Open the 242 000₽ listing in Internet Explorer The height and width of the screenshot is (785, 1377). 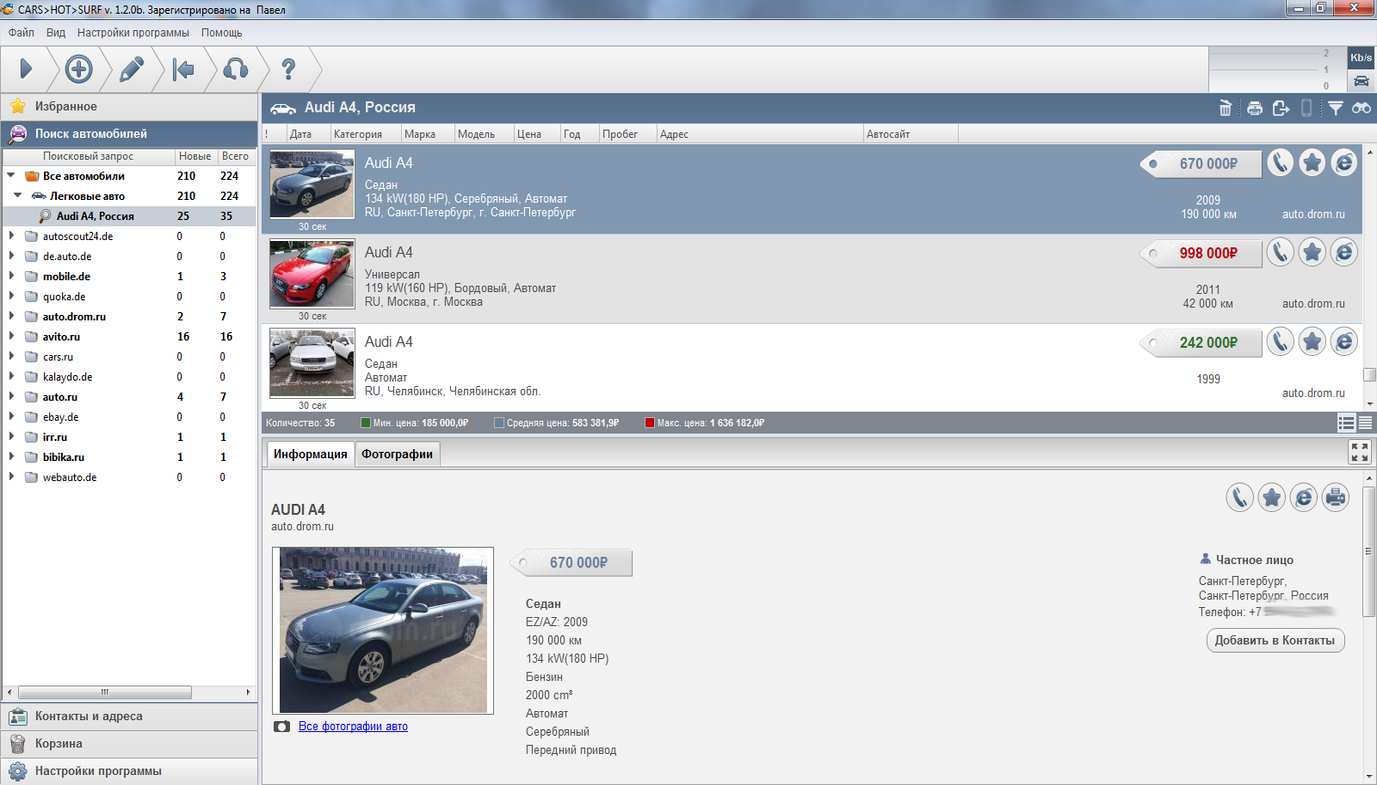[1344, 342]
